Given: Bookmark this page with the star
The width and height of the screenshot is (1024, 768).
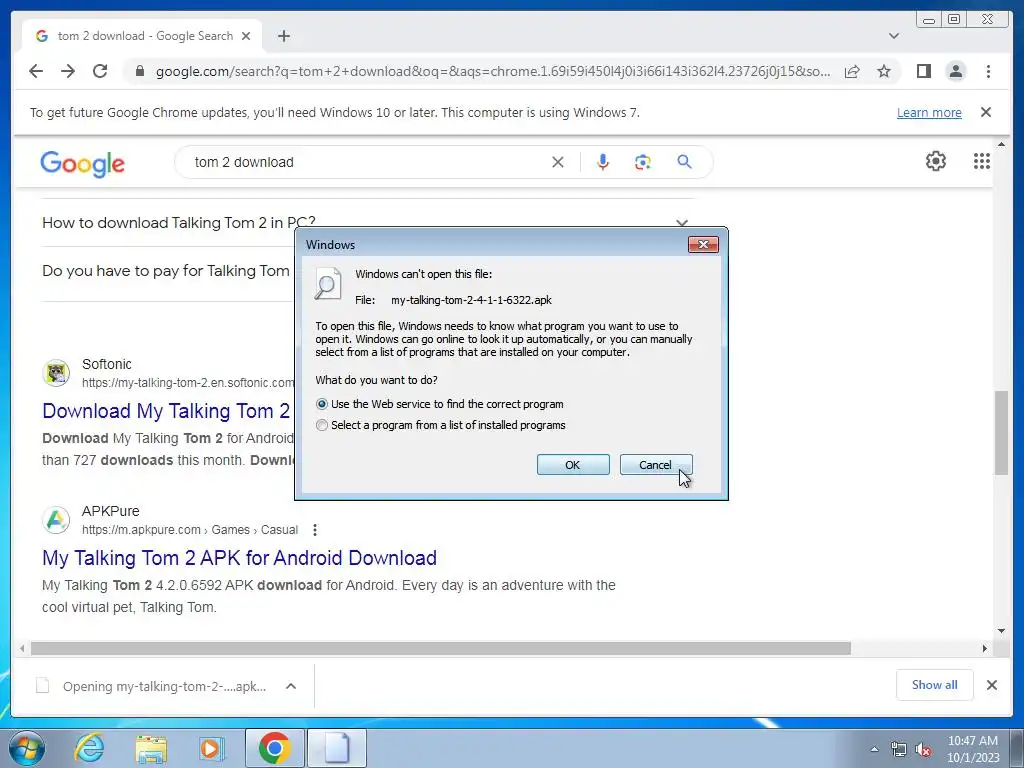Looking at the screenshot, I should coord(884,71).
